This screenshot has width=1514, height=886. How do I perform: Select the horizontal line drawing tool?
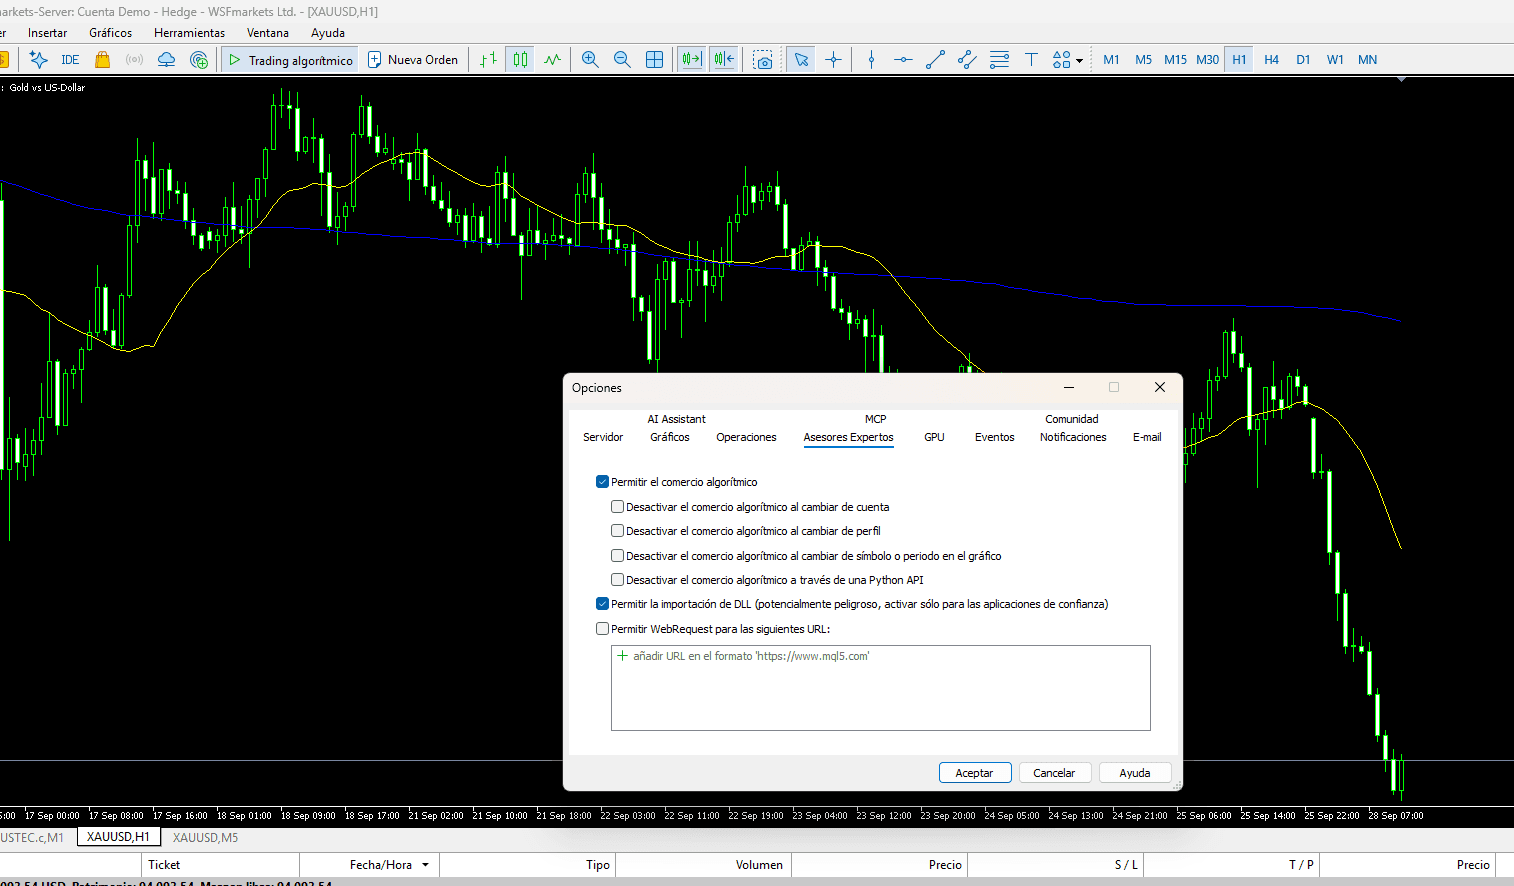(903, 60)
